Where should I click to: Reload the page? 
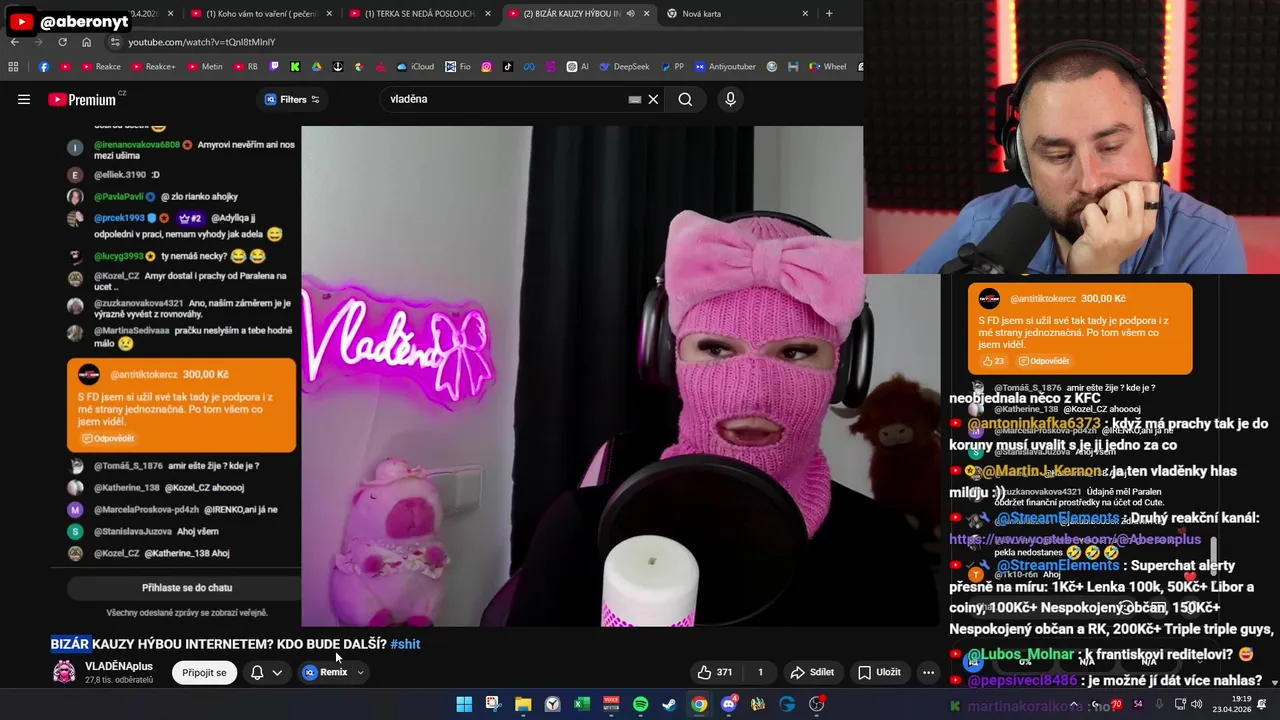[62, 42]
